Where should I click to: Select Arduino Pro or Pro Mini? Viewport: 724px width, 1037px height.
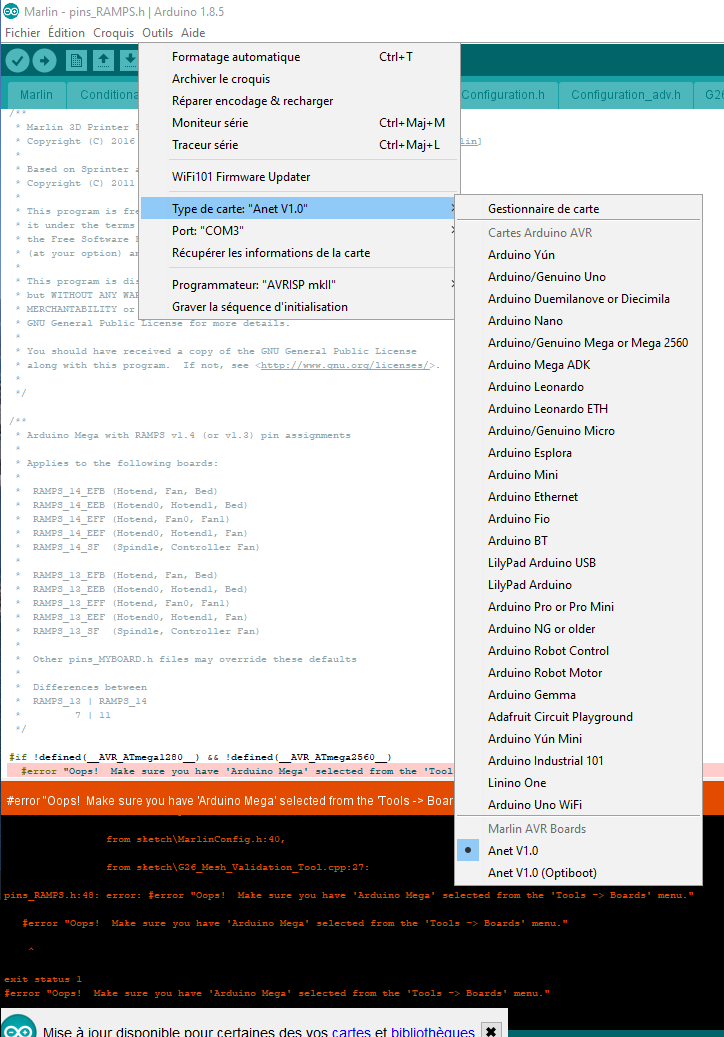[x=579, y=606]
